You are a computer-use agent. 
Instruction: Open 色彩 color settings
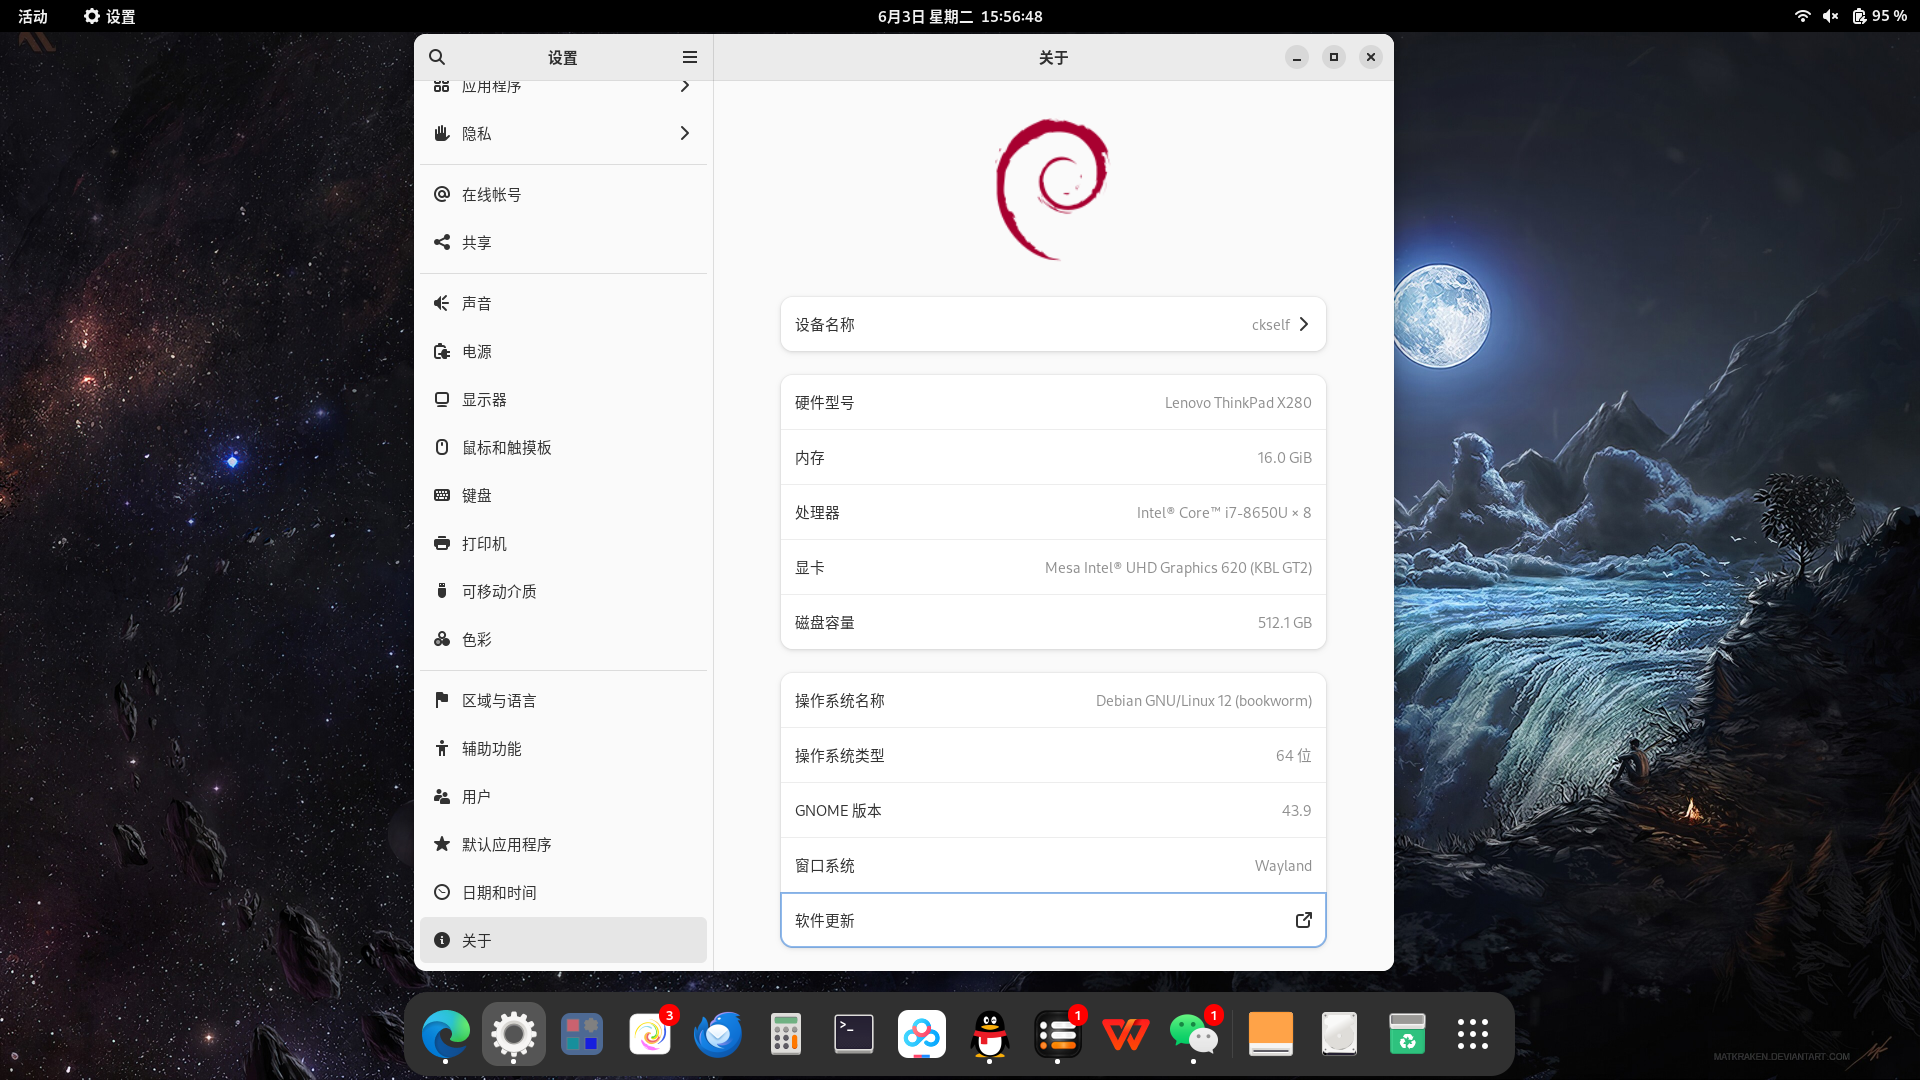(563, 639)
